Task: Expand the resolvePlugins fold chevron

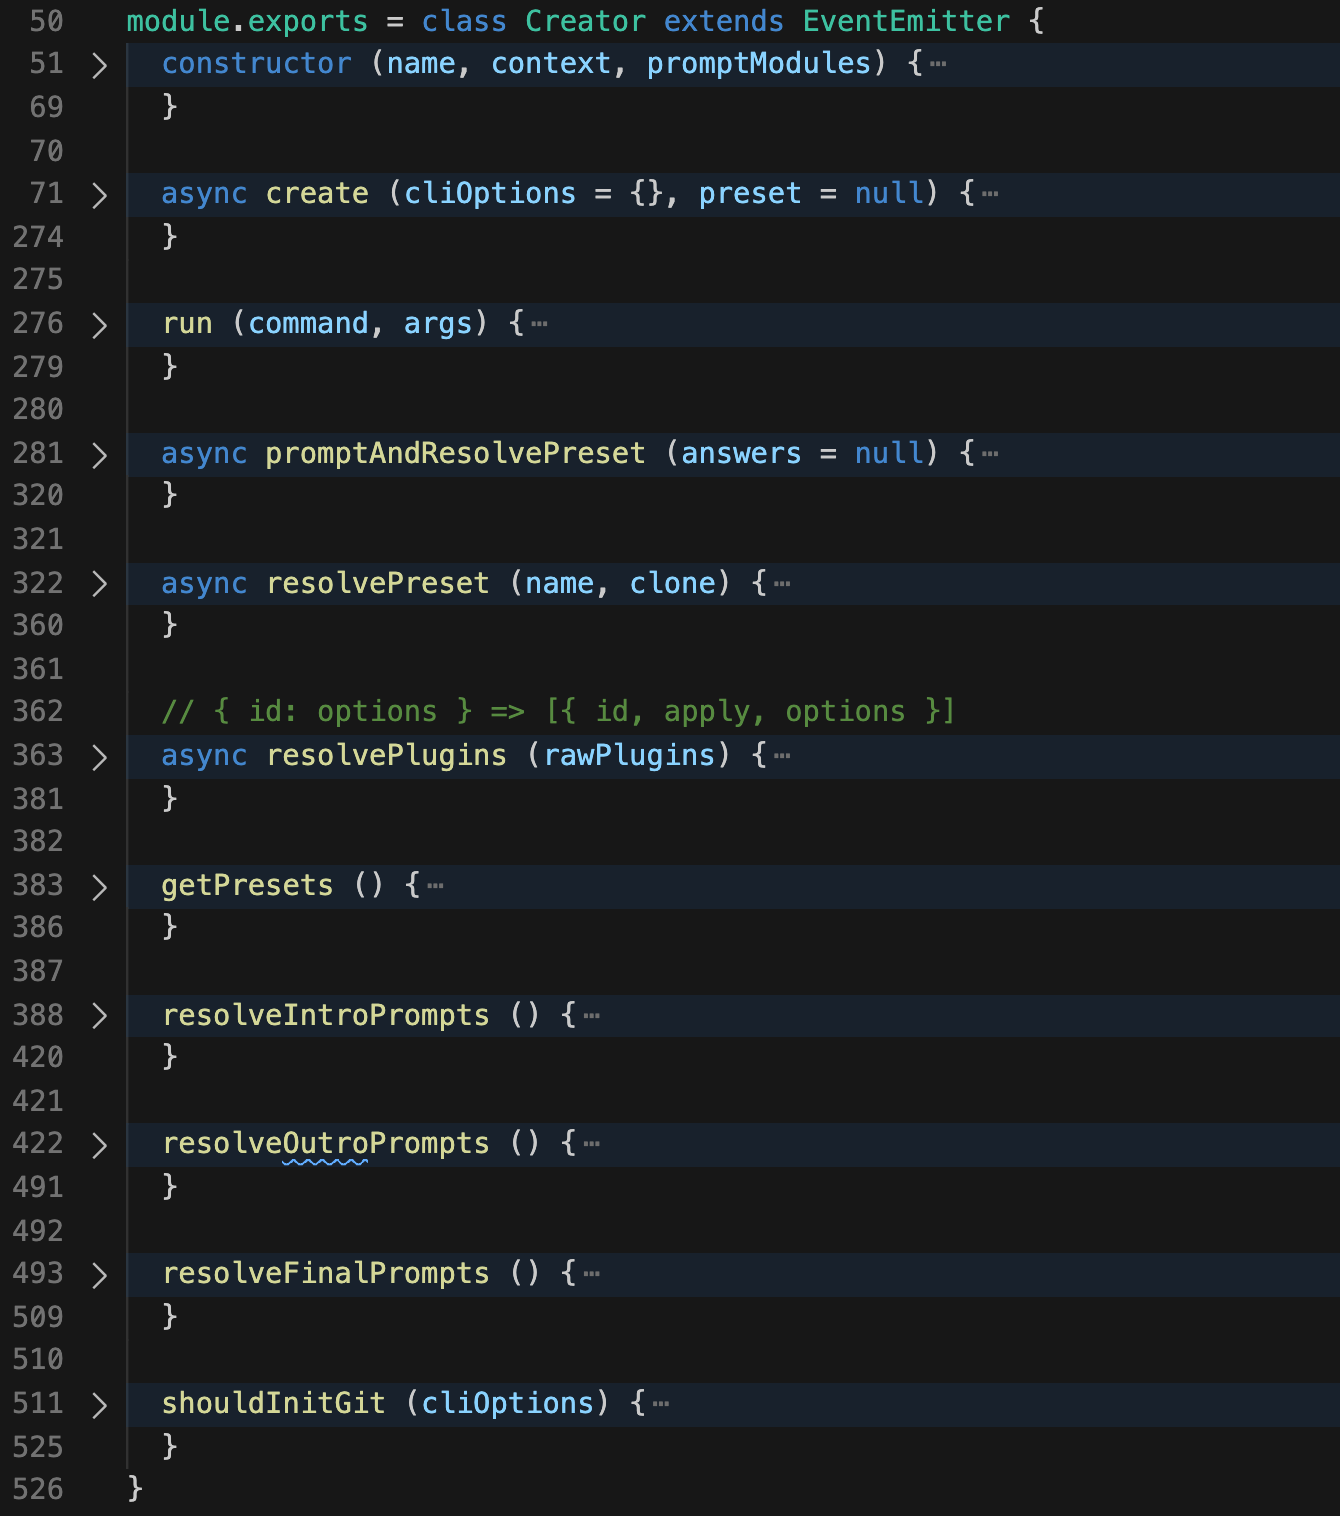Action: coord(99,757)
